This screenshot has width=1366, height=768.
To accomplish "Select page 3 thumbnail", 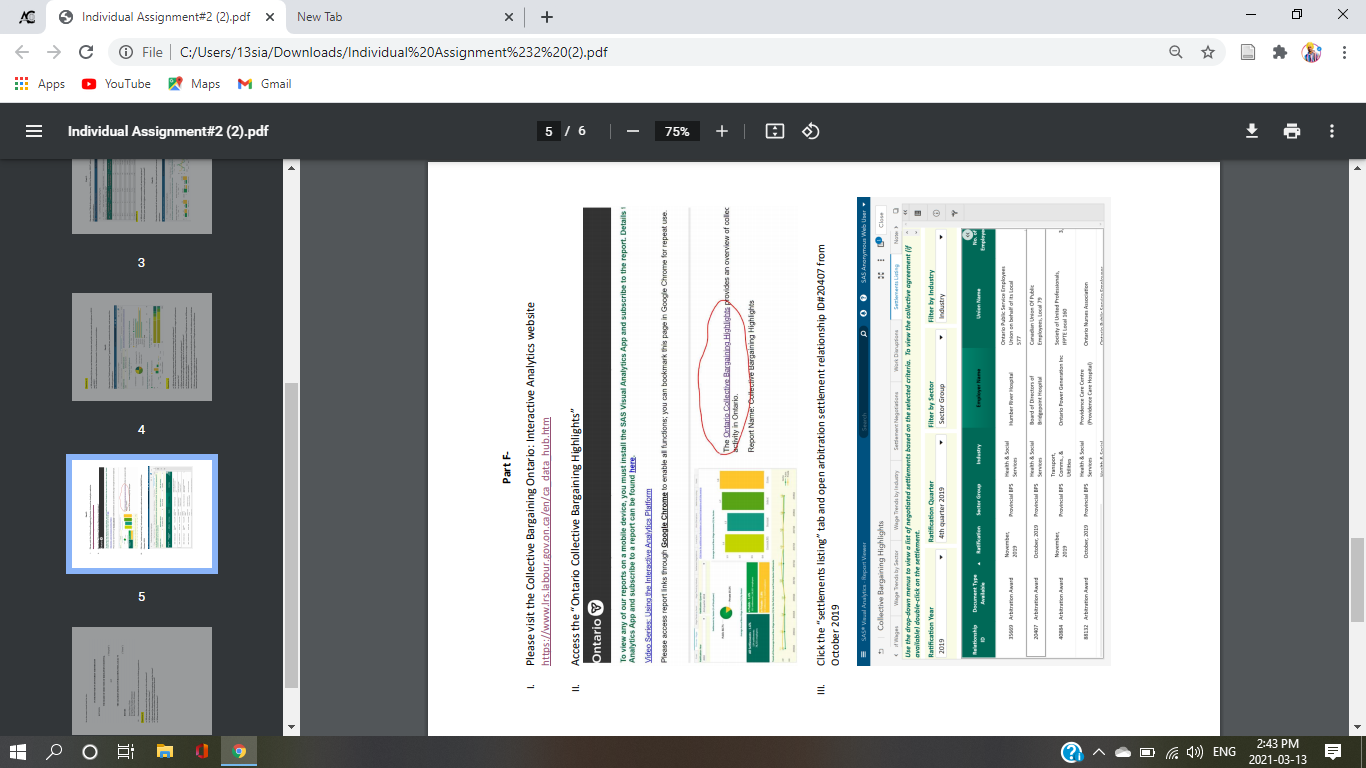I will (x=142, y=198).
